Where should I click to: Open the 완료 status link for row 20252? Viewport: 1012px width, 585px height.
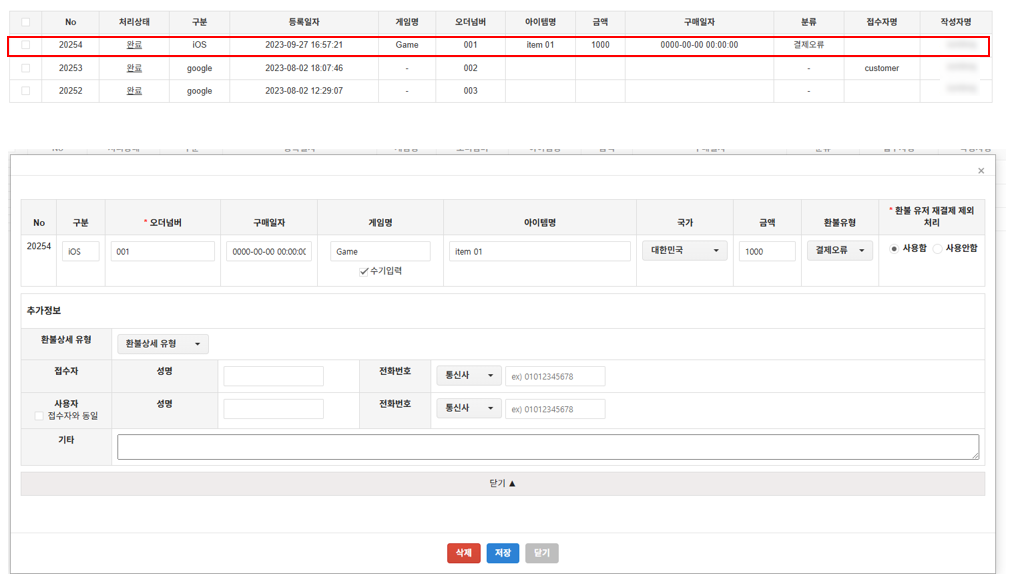point(134,91)
